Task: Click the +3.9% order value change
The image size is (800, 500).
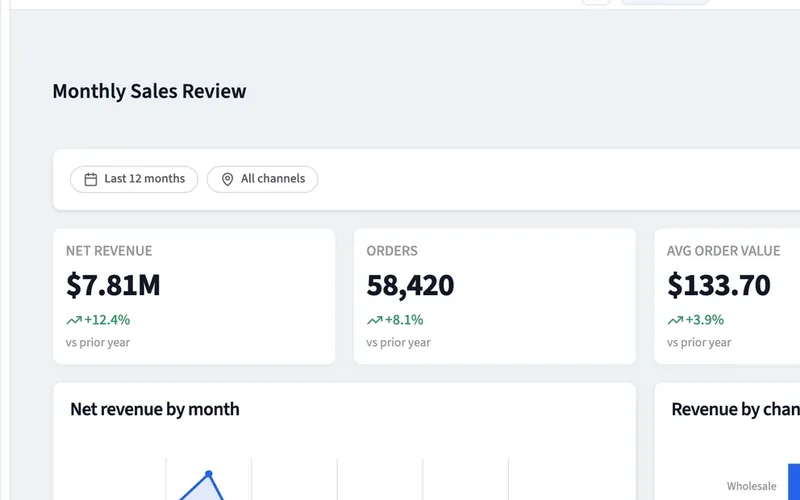Action: (x=705, y=320)
